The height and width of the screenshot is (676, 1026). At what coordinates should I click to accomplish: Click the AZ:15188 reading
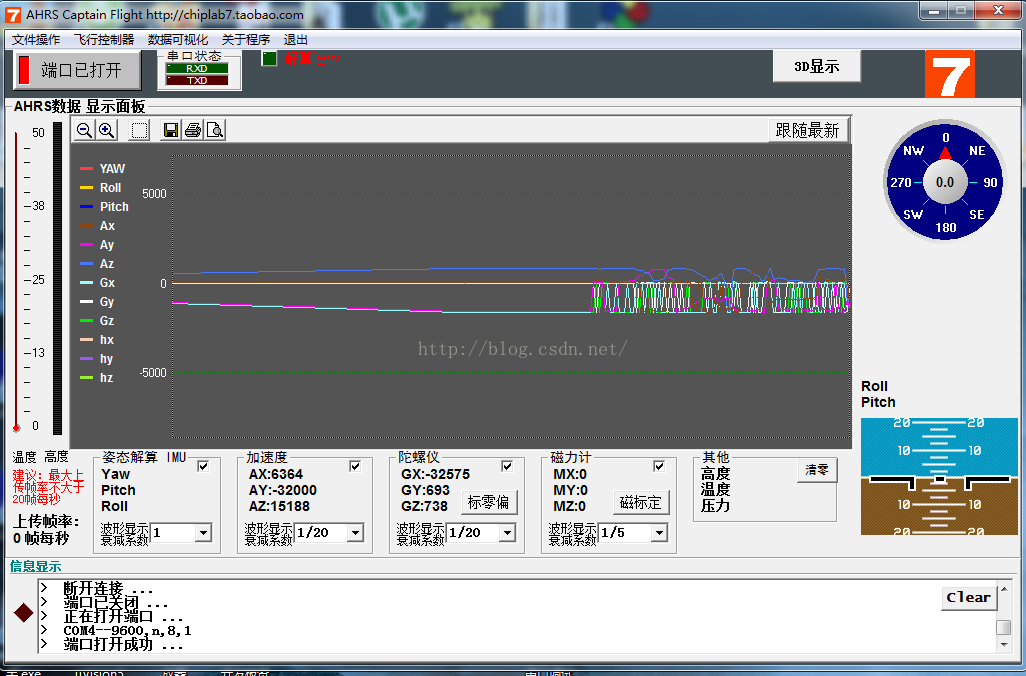(x=279, y=506)
